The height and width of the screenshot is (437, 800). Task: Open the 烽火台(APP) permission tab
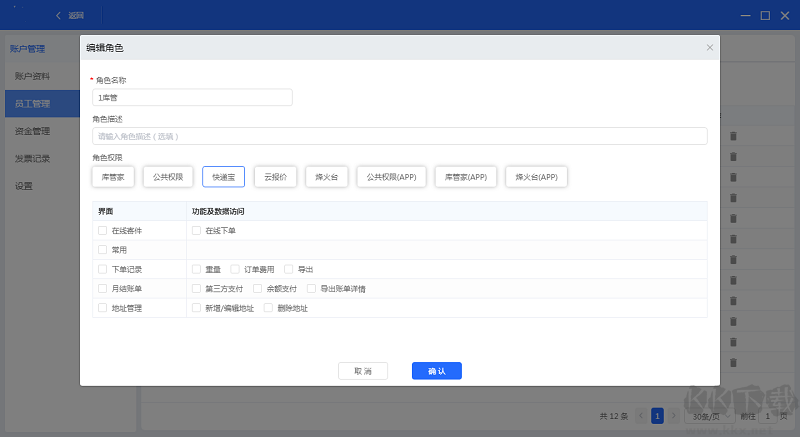tap(536, 177)
